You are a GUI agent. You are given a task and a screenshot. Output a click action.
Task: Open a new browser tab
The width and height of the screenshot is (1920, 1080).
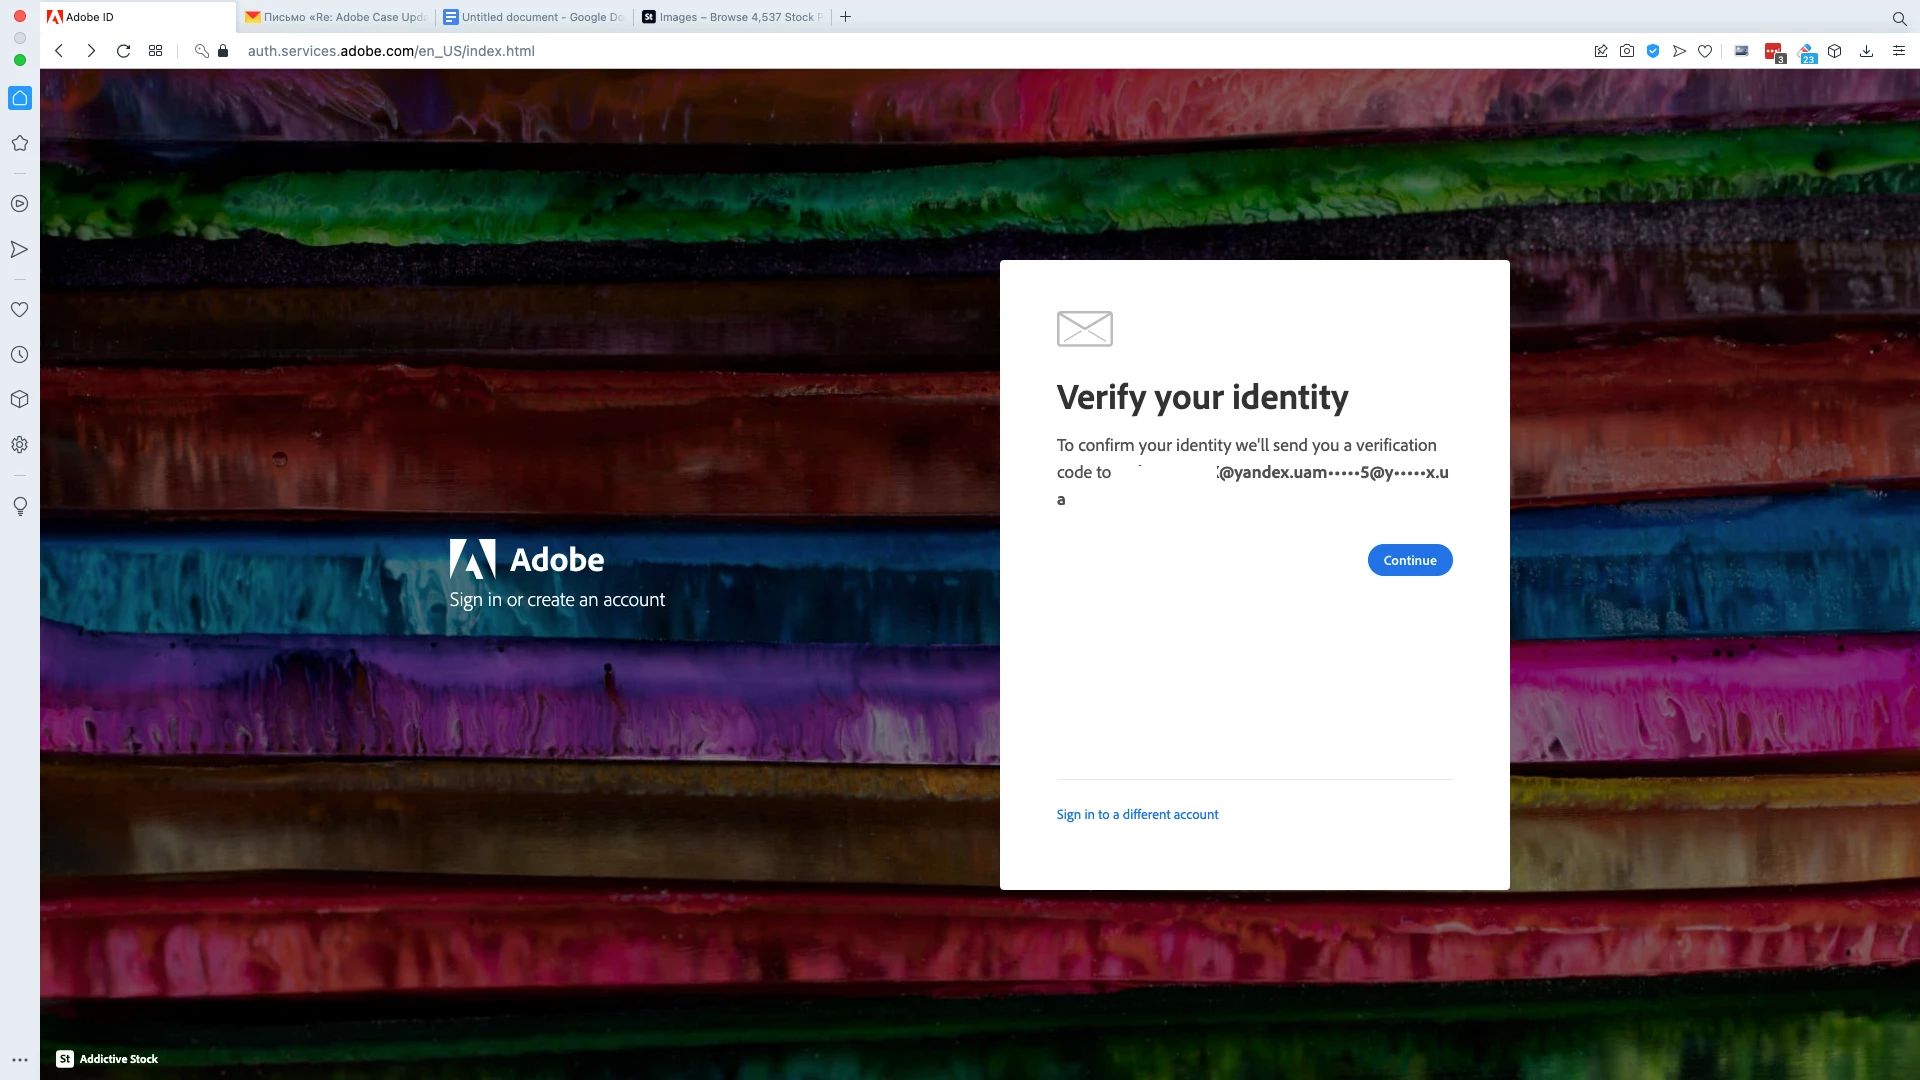pyautogui.click(x=845, y=17)
